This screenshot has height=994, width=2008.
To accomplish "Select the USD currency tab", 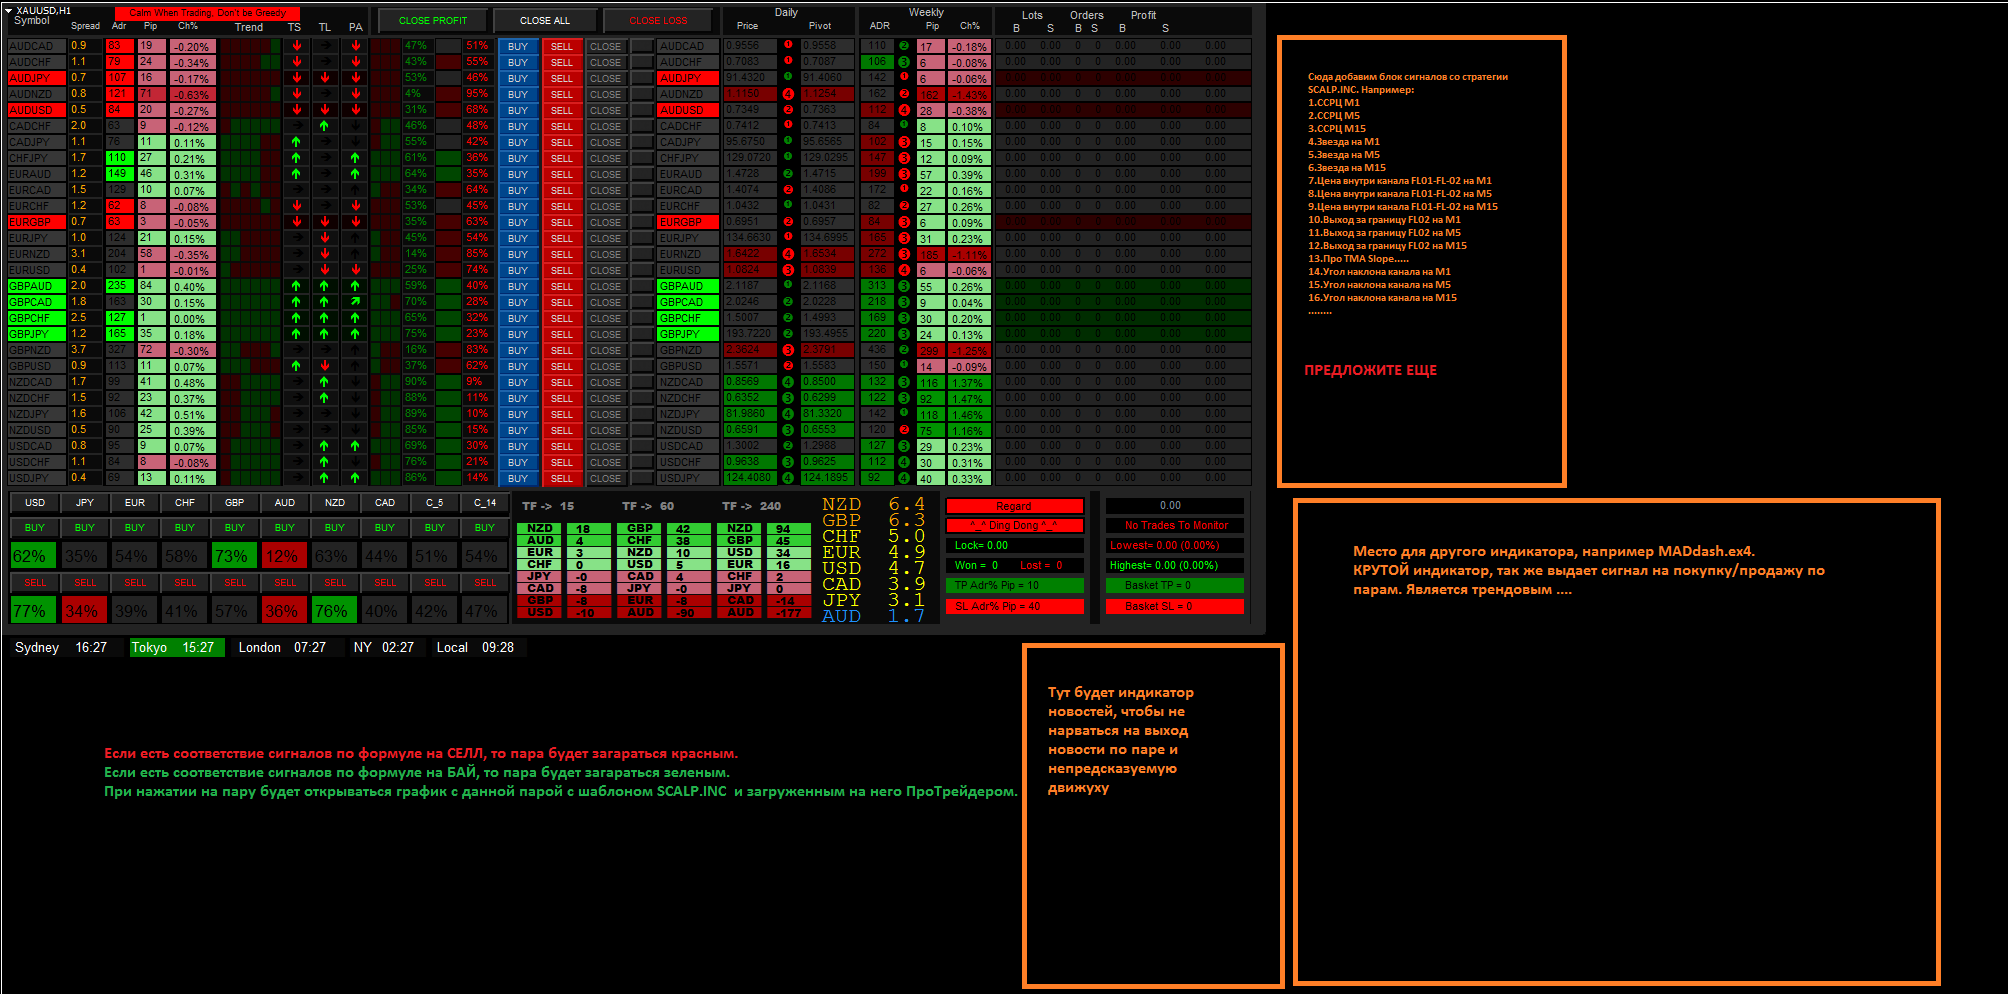I will tap(35, 503).
